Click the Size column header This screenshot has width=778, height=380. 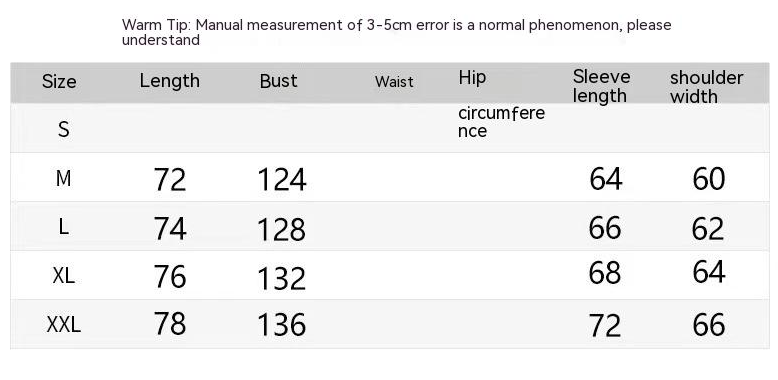tap(59, 81)
